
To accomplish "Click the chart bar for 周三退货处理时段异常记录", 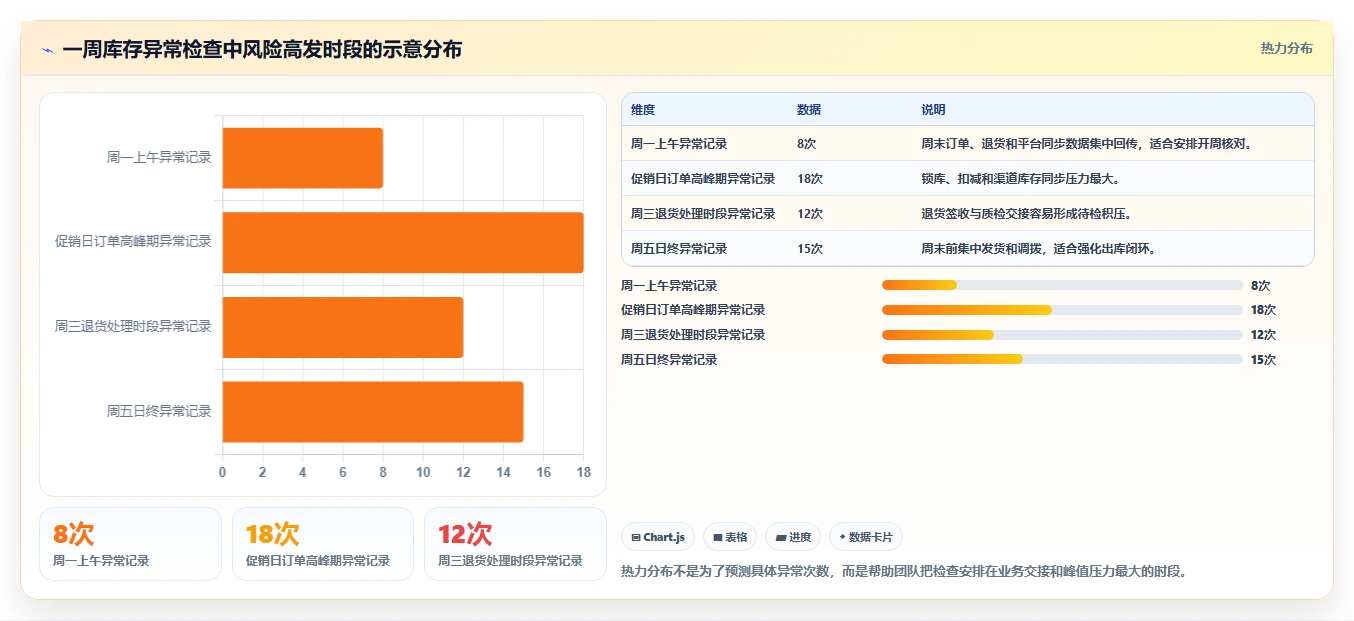I will coord(342,327).
